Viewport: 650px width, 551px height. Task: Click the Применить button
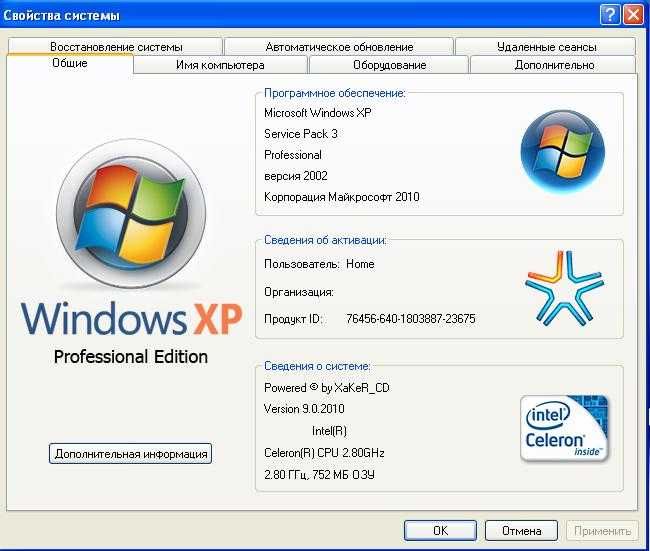coord(602,531)
